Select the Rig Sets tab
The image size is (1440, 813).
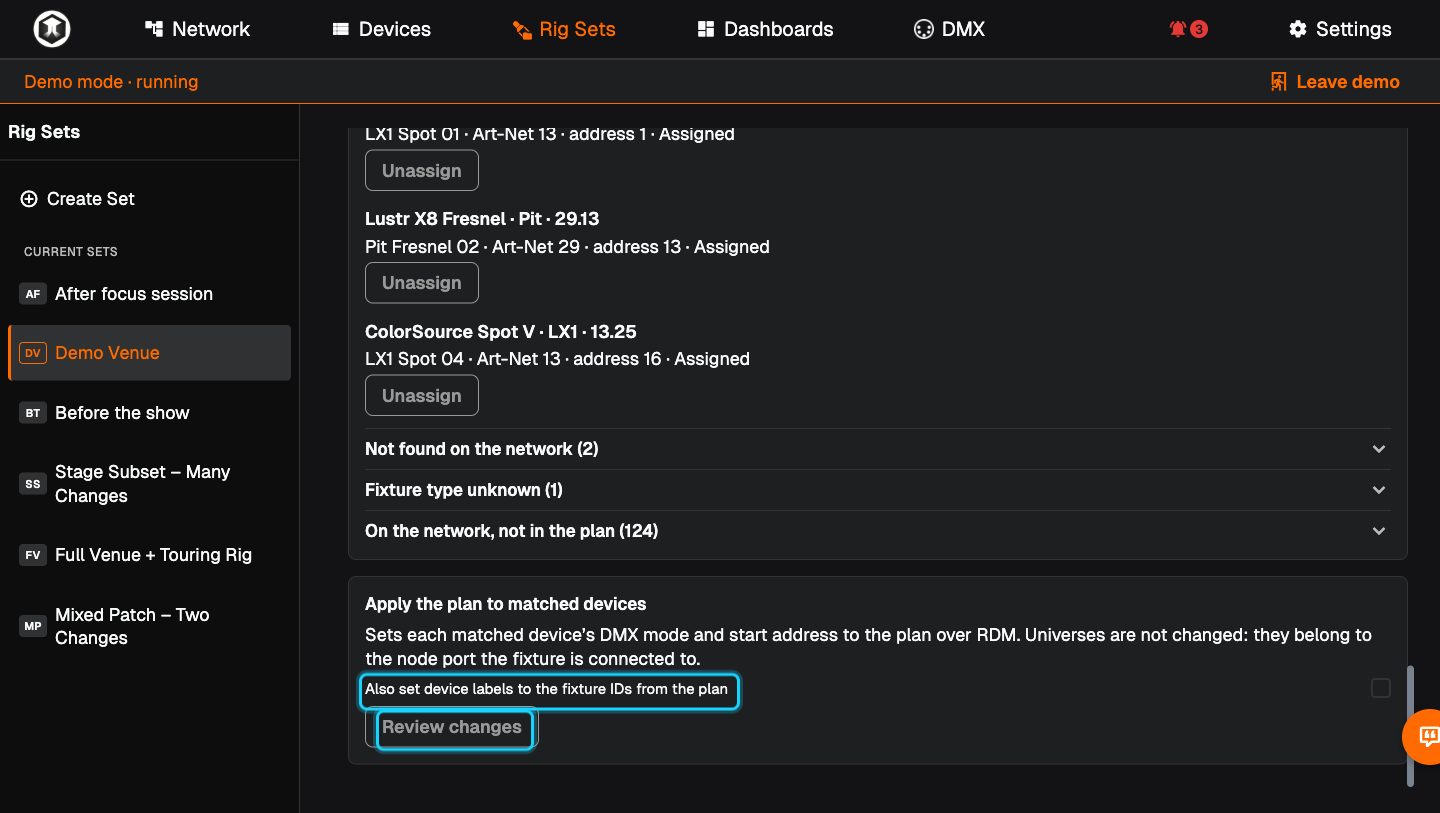(x=564, y=29)
